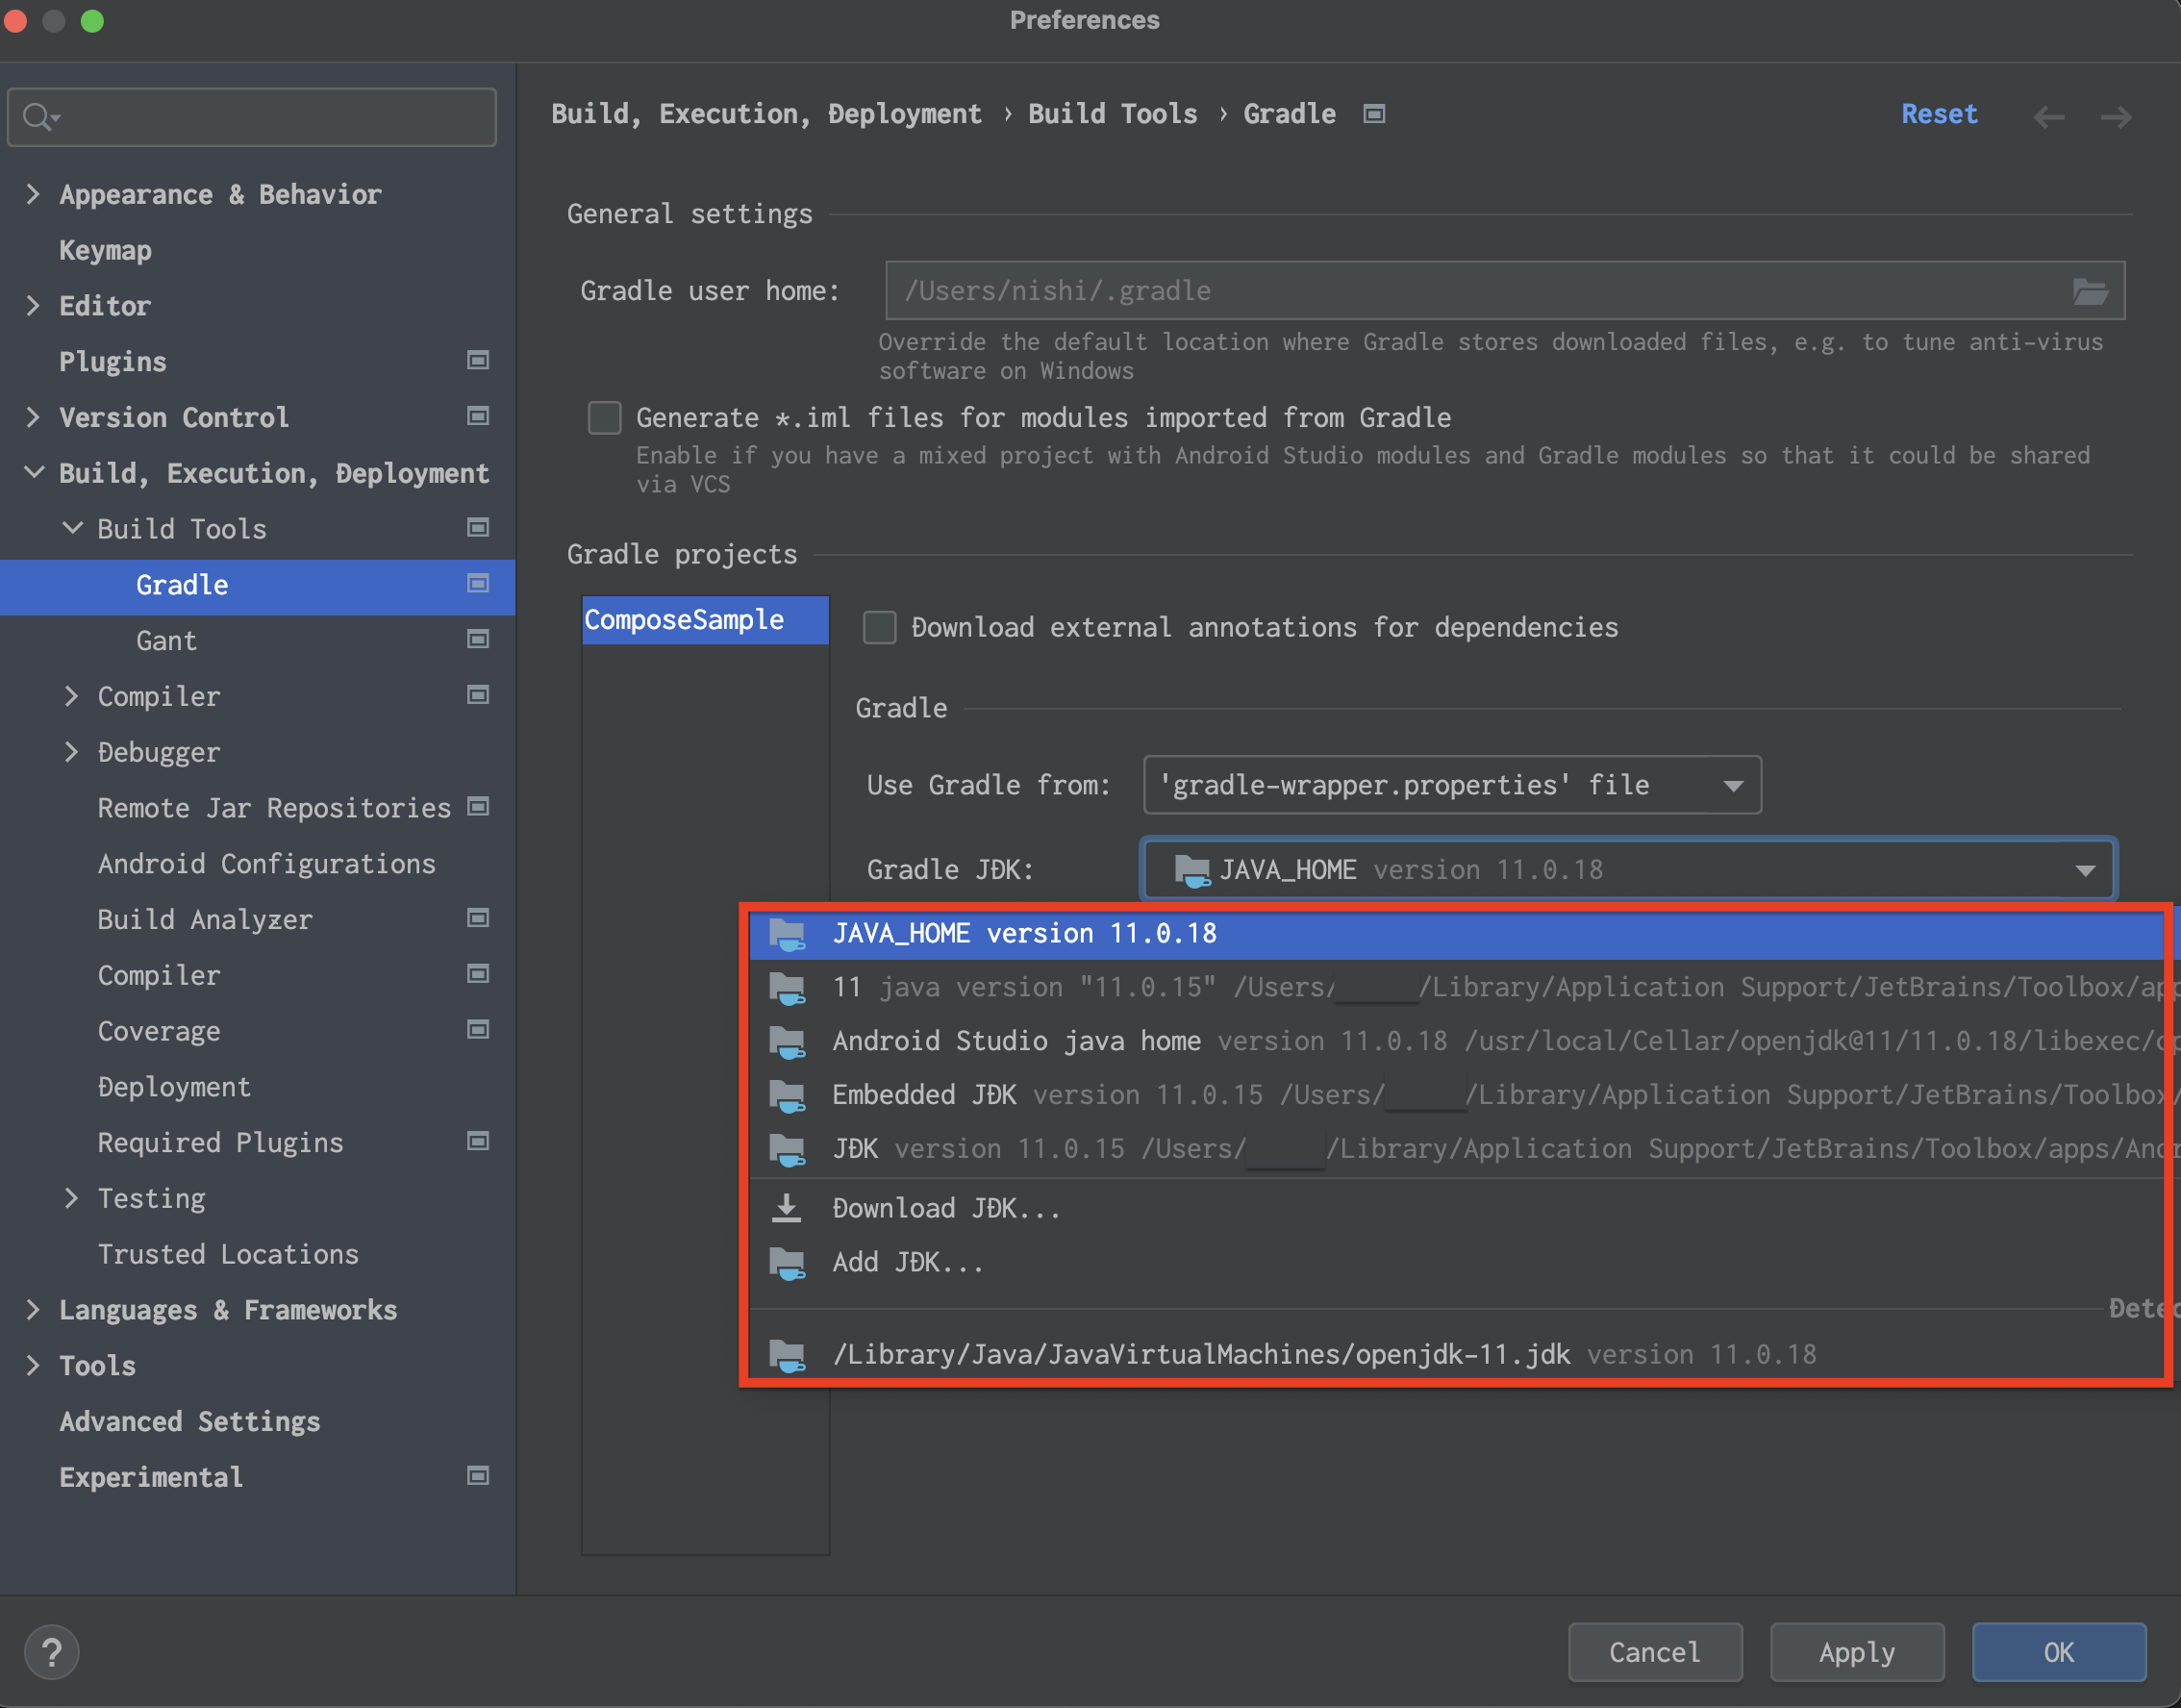Click the project-level icon beside Remote Jar Repositories
Image resolution: width=2181 pixels, height=1708 pixels.
[478, 807]
